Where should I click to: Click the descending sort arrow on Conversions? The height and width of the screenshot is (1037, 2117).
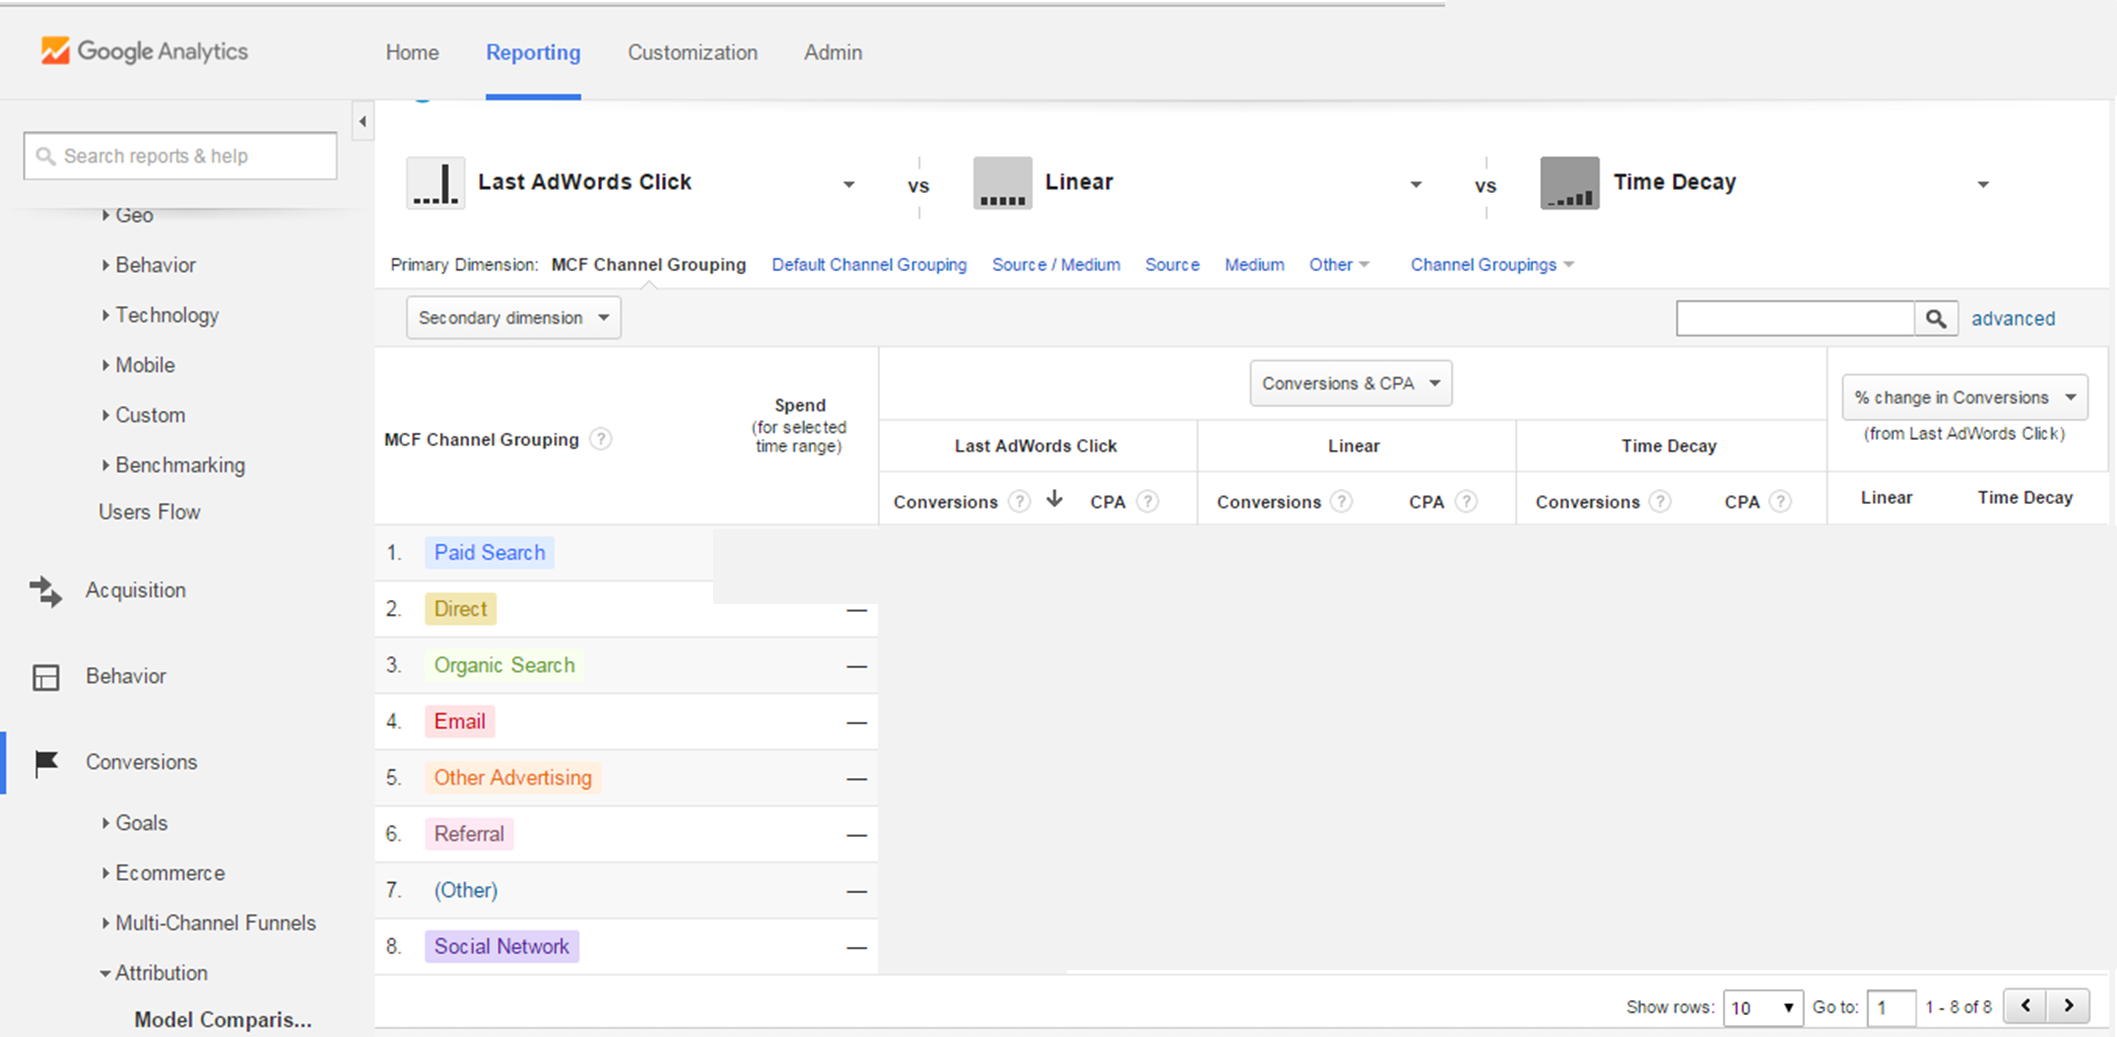pos(1054,499)
